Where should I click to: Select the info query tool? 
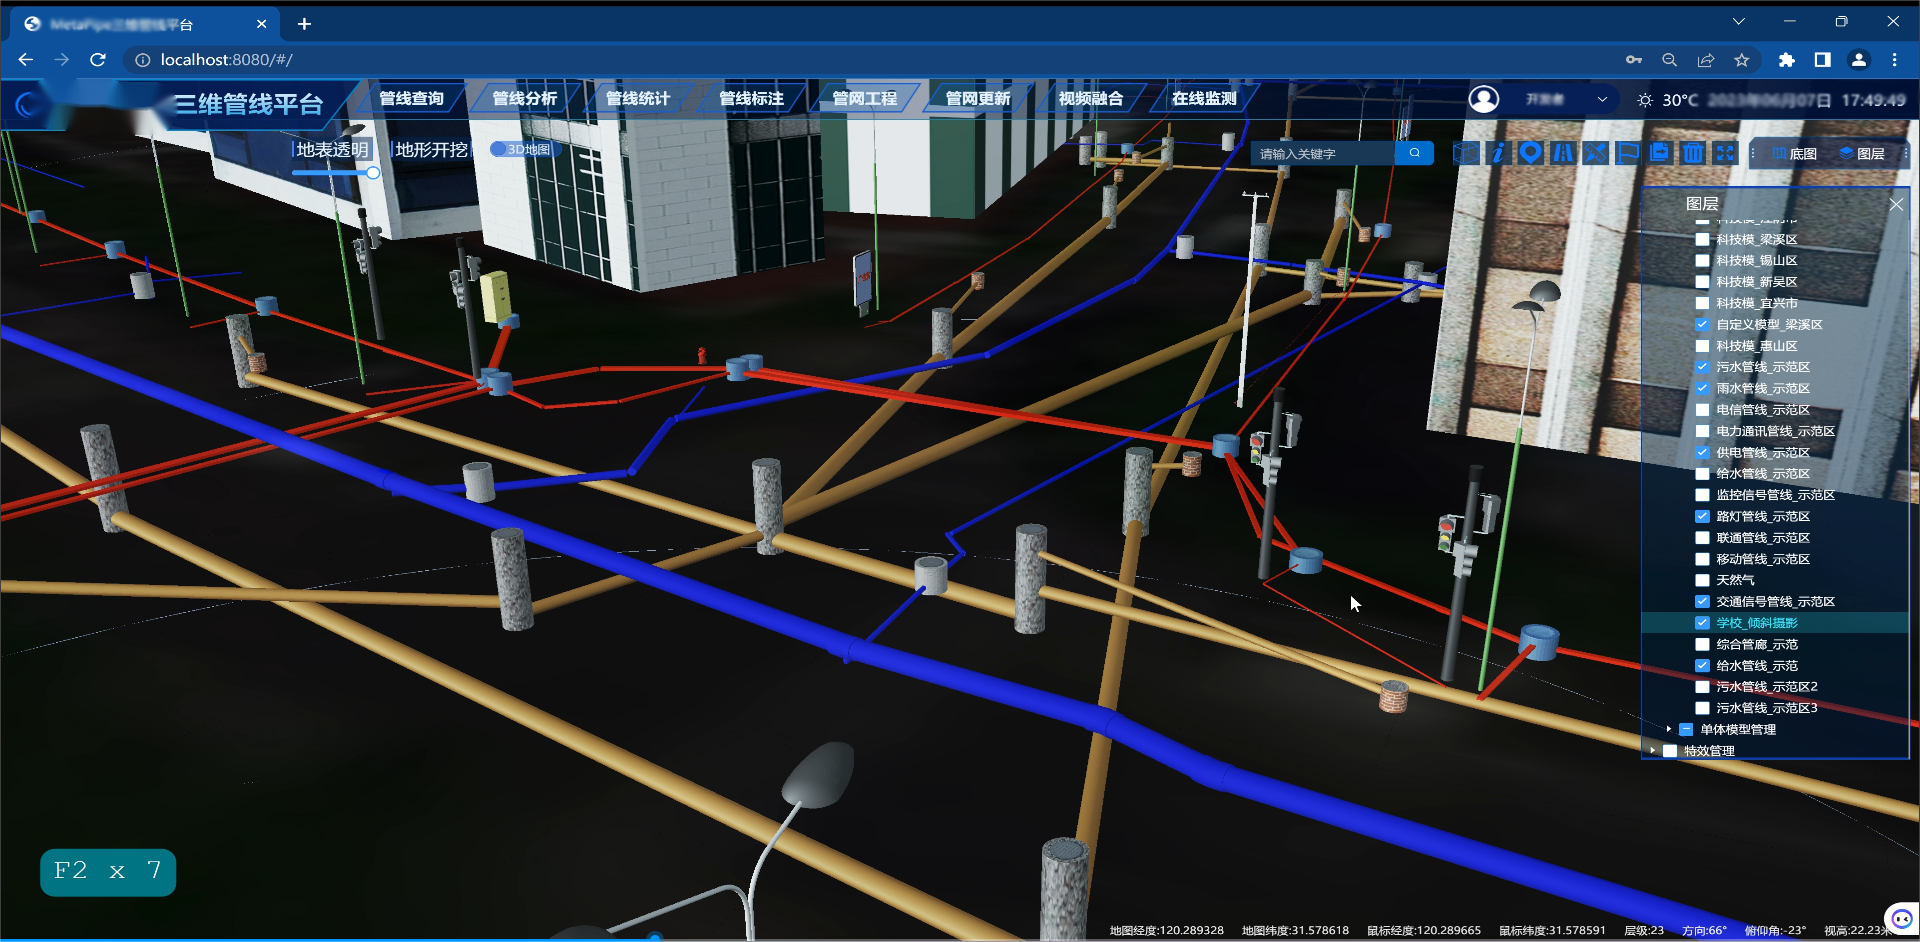1499,153
